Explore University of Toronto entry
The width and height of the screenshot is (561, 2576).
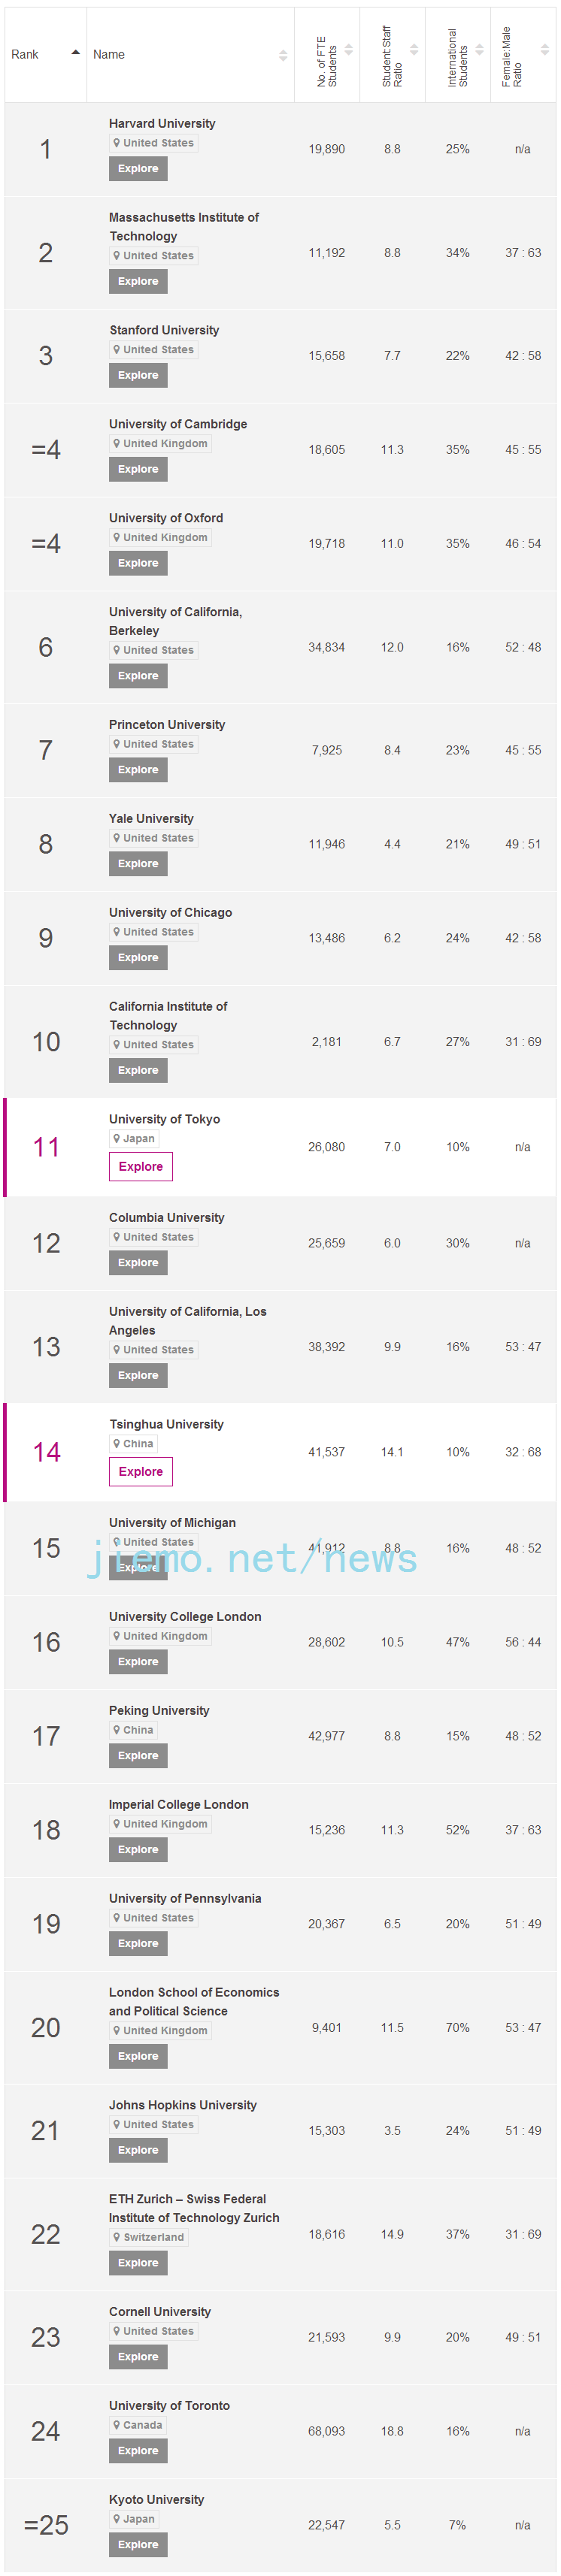click(138, 2451)
